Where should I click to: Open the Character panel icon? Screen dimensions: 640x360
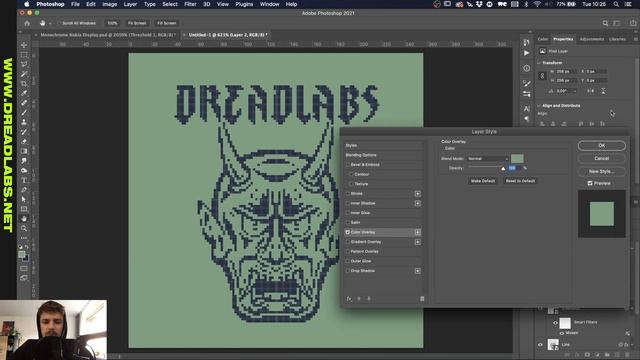coord(527,109)
